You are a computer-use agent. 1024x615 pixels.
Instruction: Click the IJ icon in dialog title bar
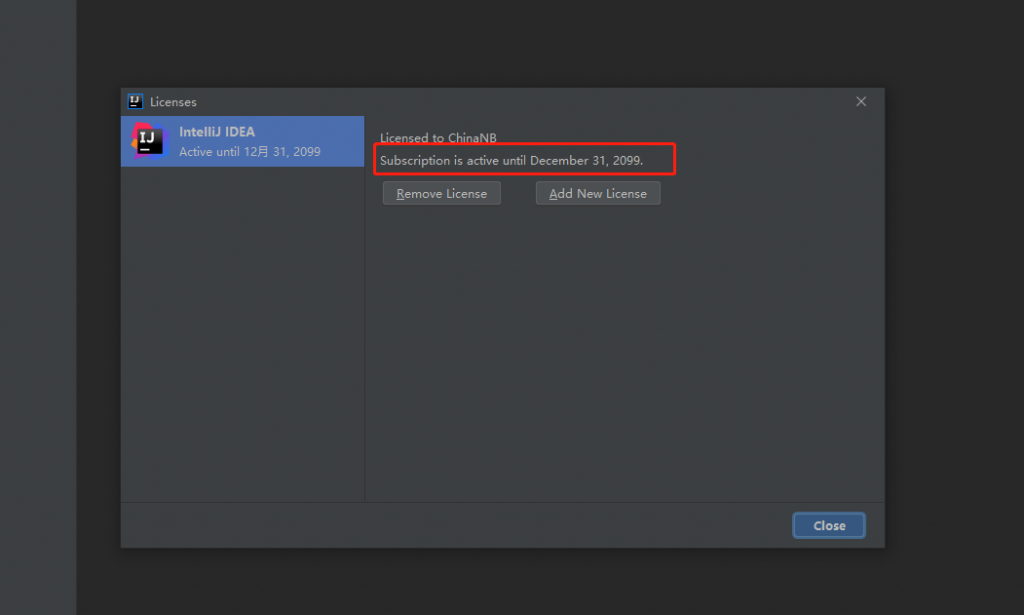(x=135, y=101)
